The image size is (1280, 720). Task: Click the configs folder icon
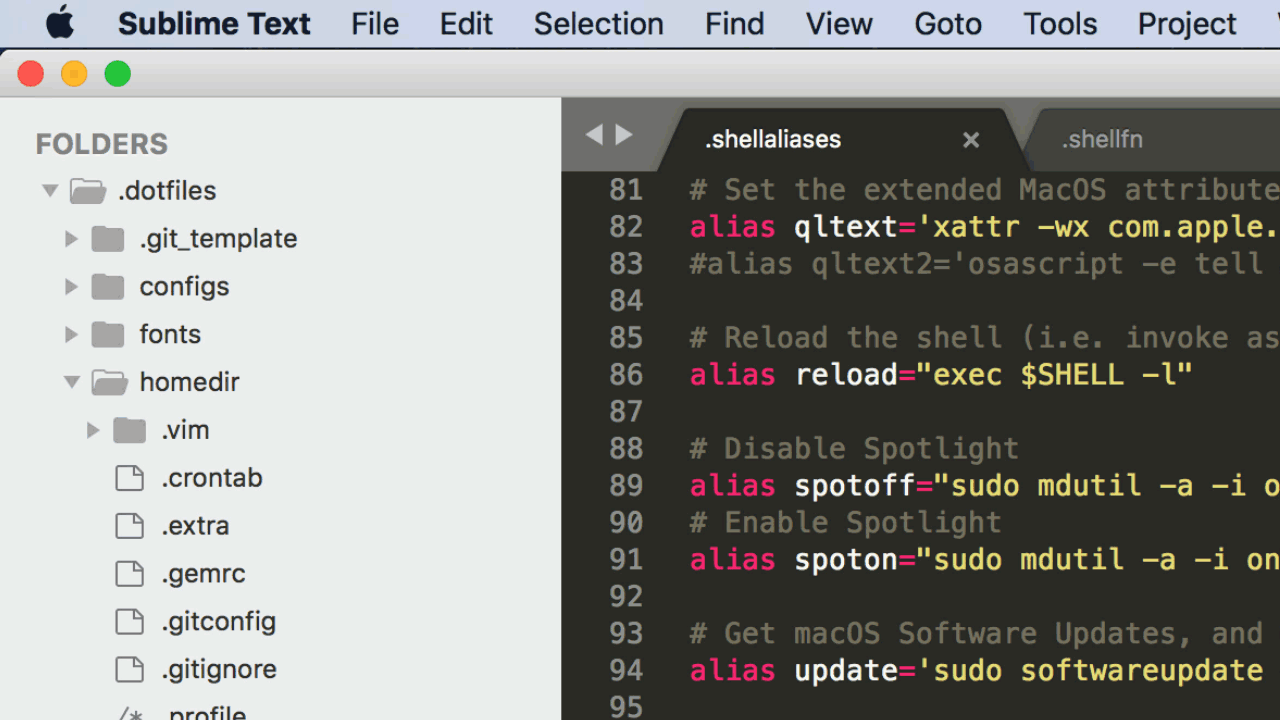[x=108, y=286]
